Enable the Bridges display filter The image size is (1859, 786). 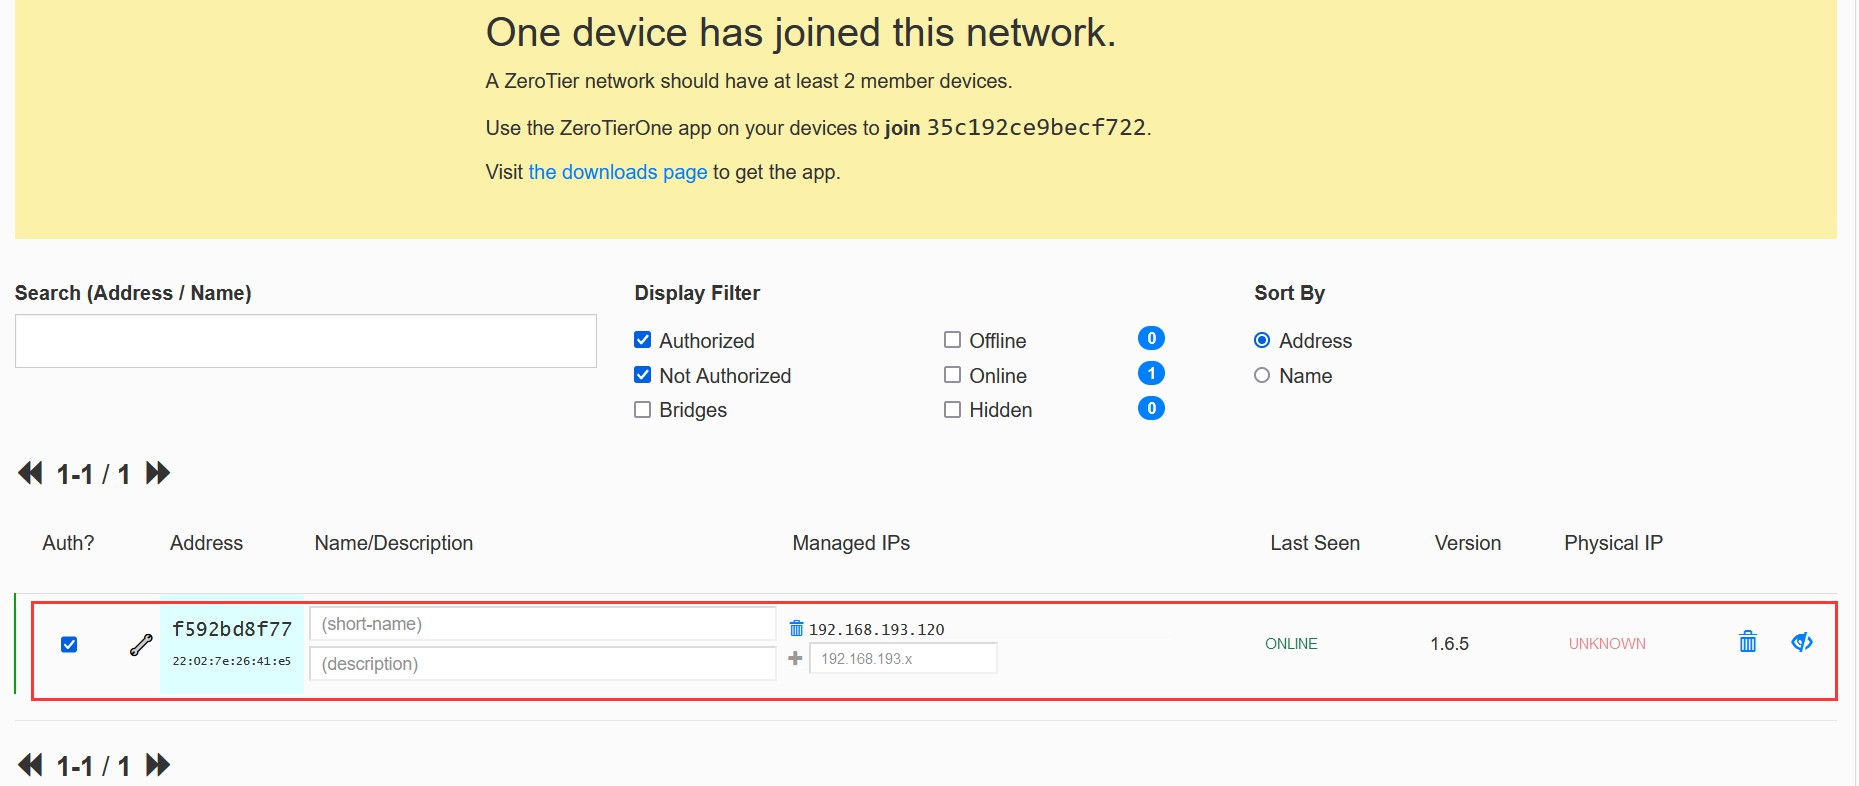(x=643, y=410)
